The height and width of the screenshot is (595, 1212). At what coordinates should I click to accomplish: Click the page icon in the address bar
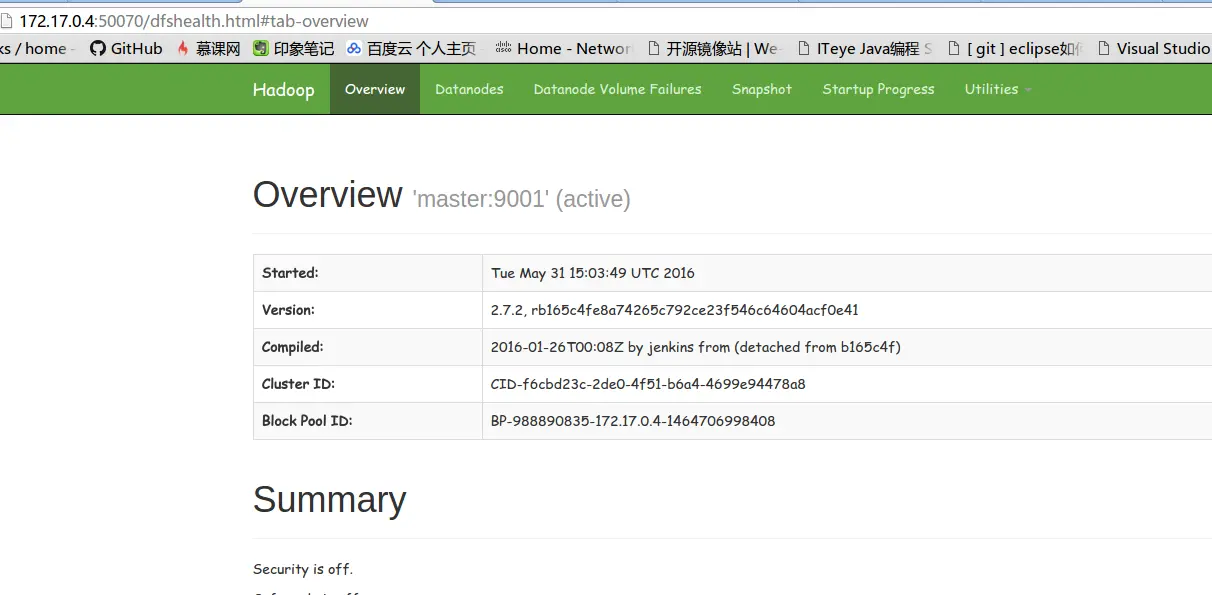click(10, 20)
